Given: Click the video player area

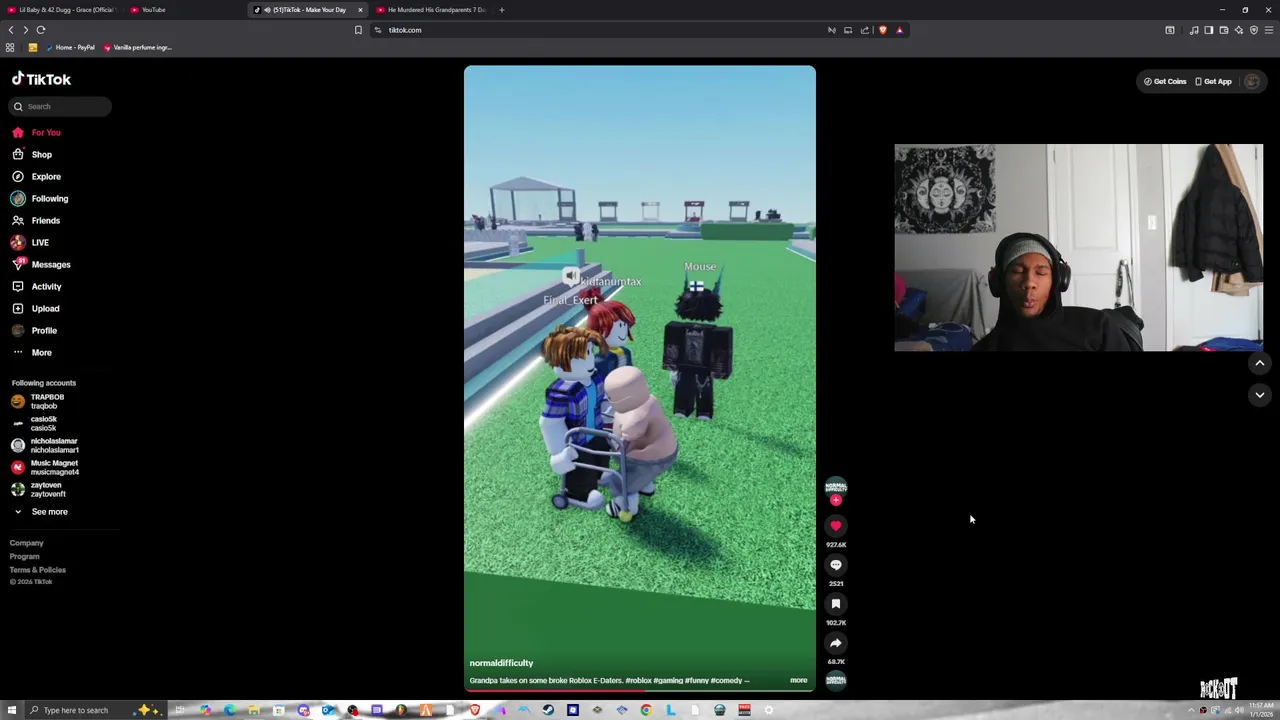Looking at the screenshot, I should coord(640,379).
